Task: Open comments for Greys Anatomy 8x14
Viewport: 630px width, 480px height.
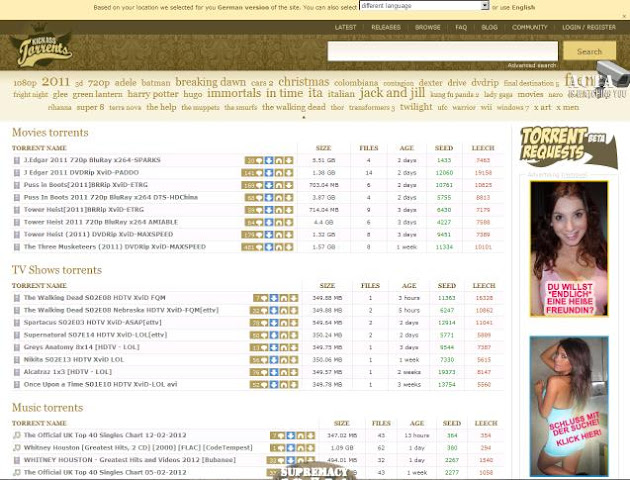Action: click(x=259, y=347)
